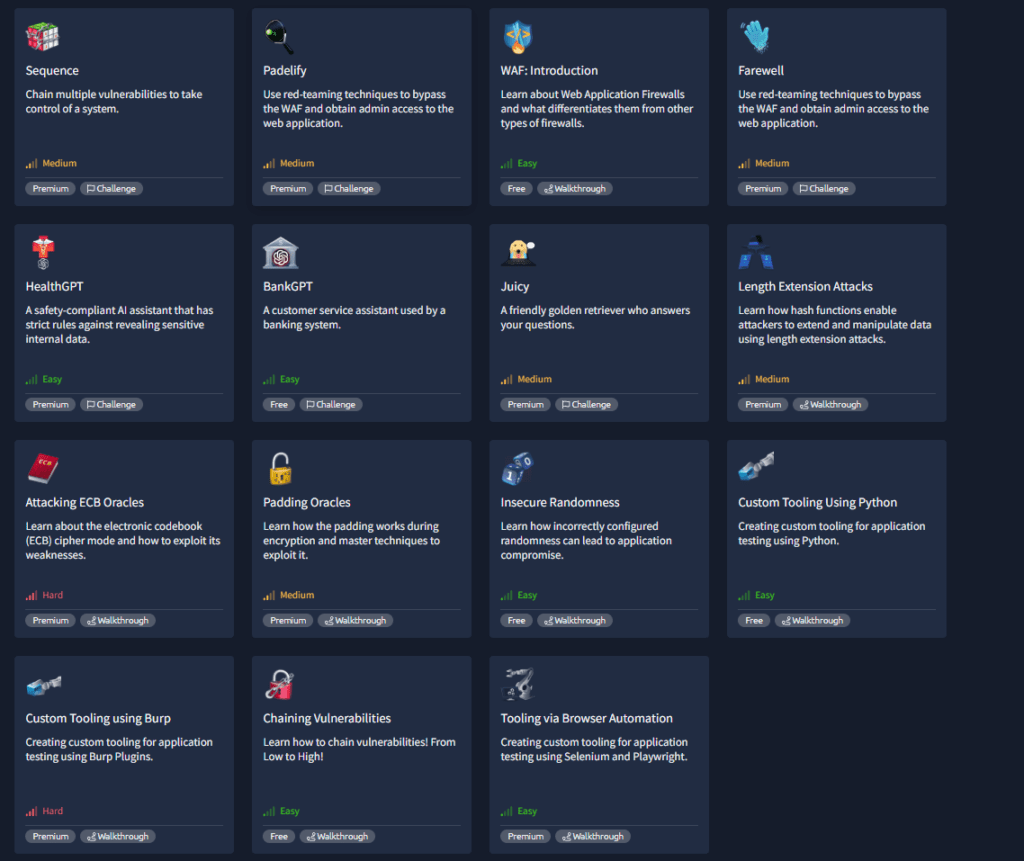
Task: Click the Premium tag on Juicy card
Action: click(x=525, y=405)
